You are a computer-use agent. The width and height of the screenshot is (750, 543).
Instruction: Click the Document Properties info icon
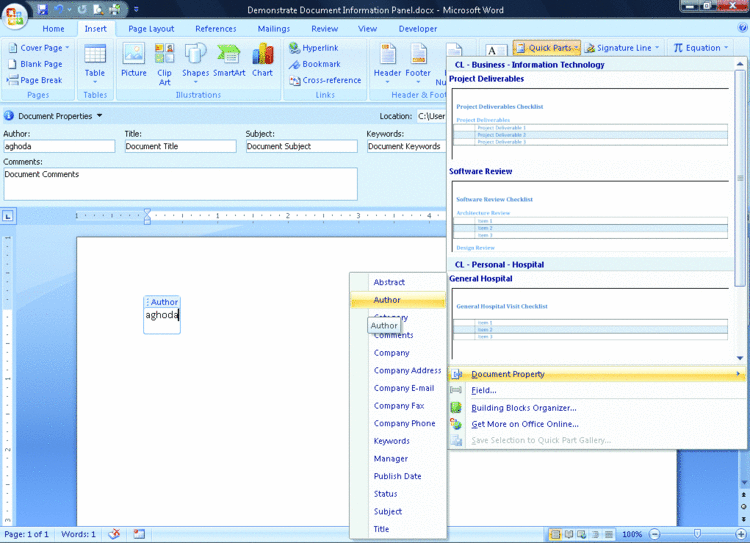9,116
